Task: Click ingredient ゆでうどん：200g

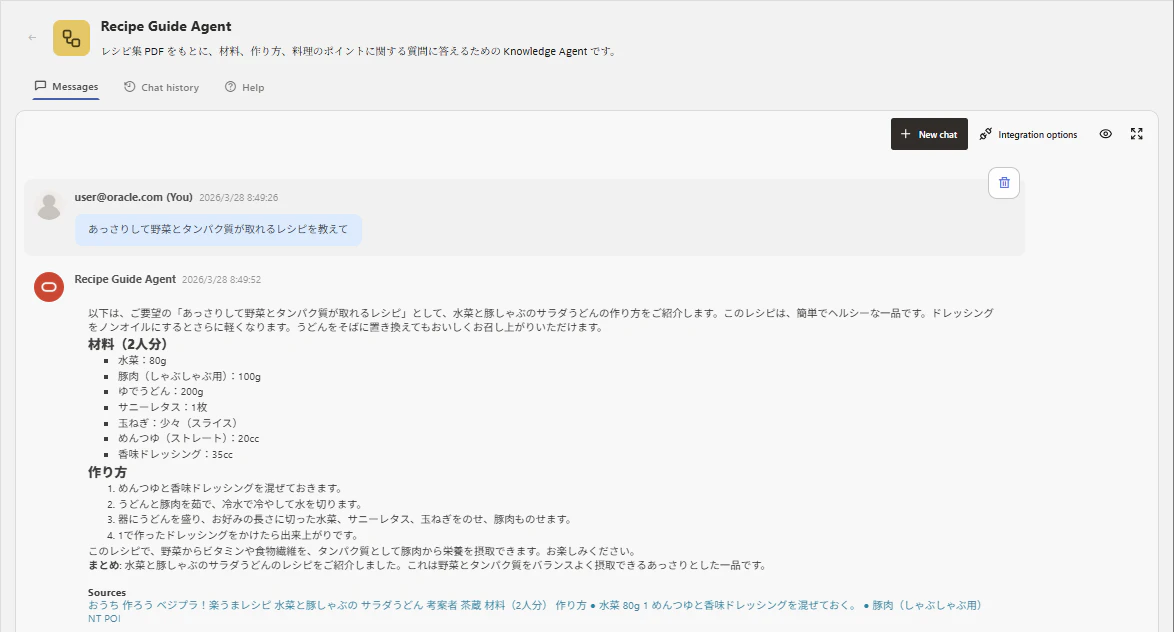Action: coord(160,392)
